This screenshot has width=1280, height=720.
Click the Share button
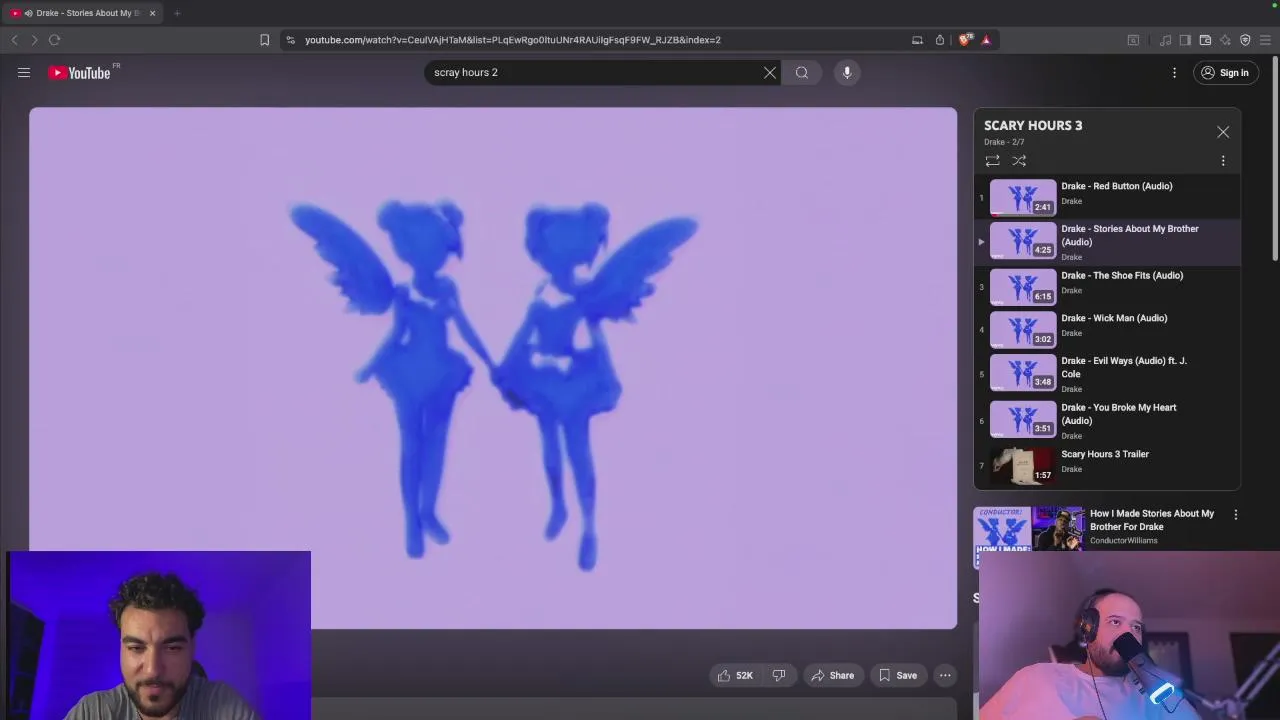tap(832, 675)
